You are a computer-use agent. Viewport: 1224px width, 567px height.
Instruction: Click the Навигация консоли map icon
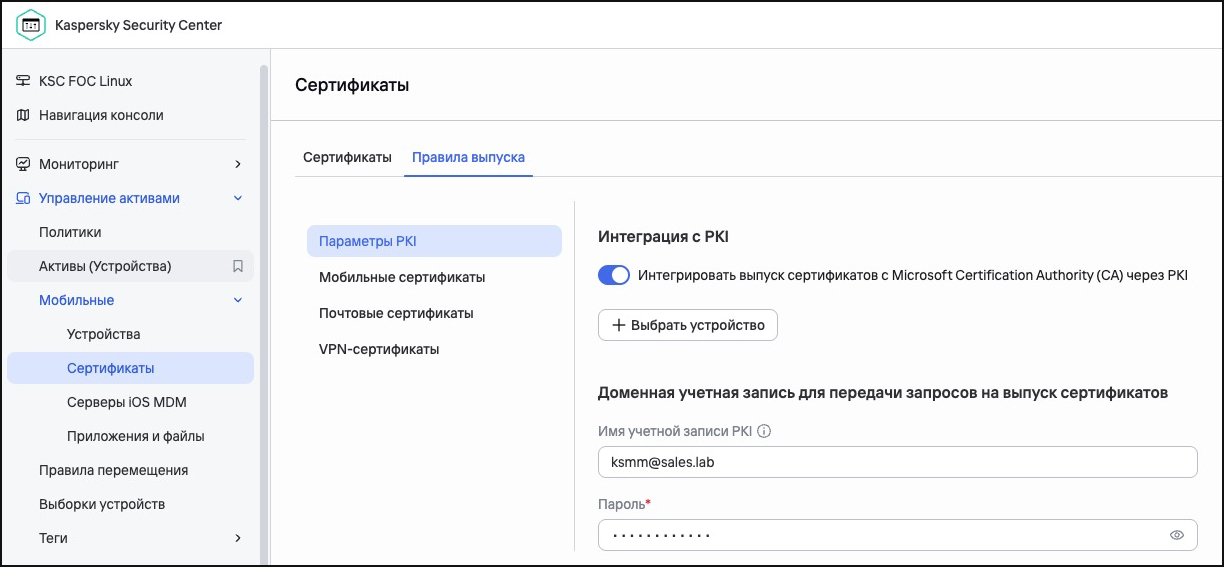click(x=23, y=115)
